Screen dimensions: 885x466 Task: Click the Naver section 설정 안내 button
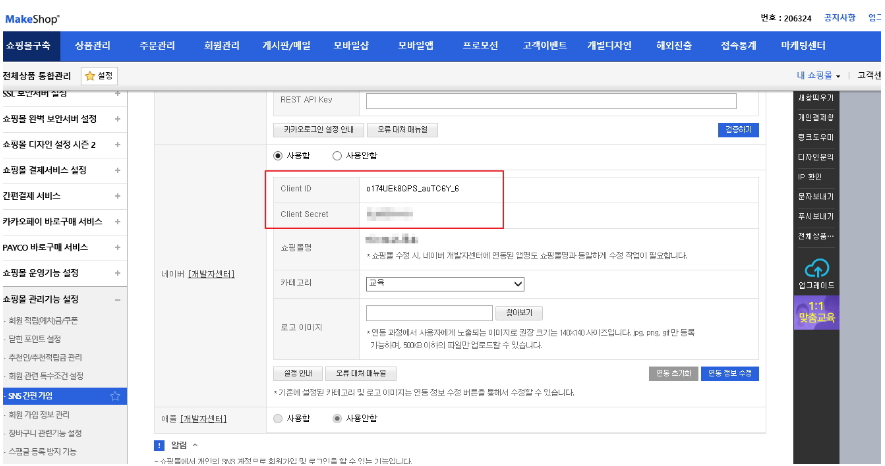(x=298, y=373)
